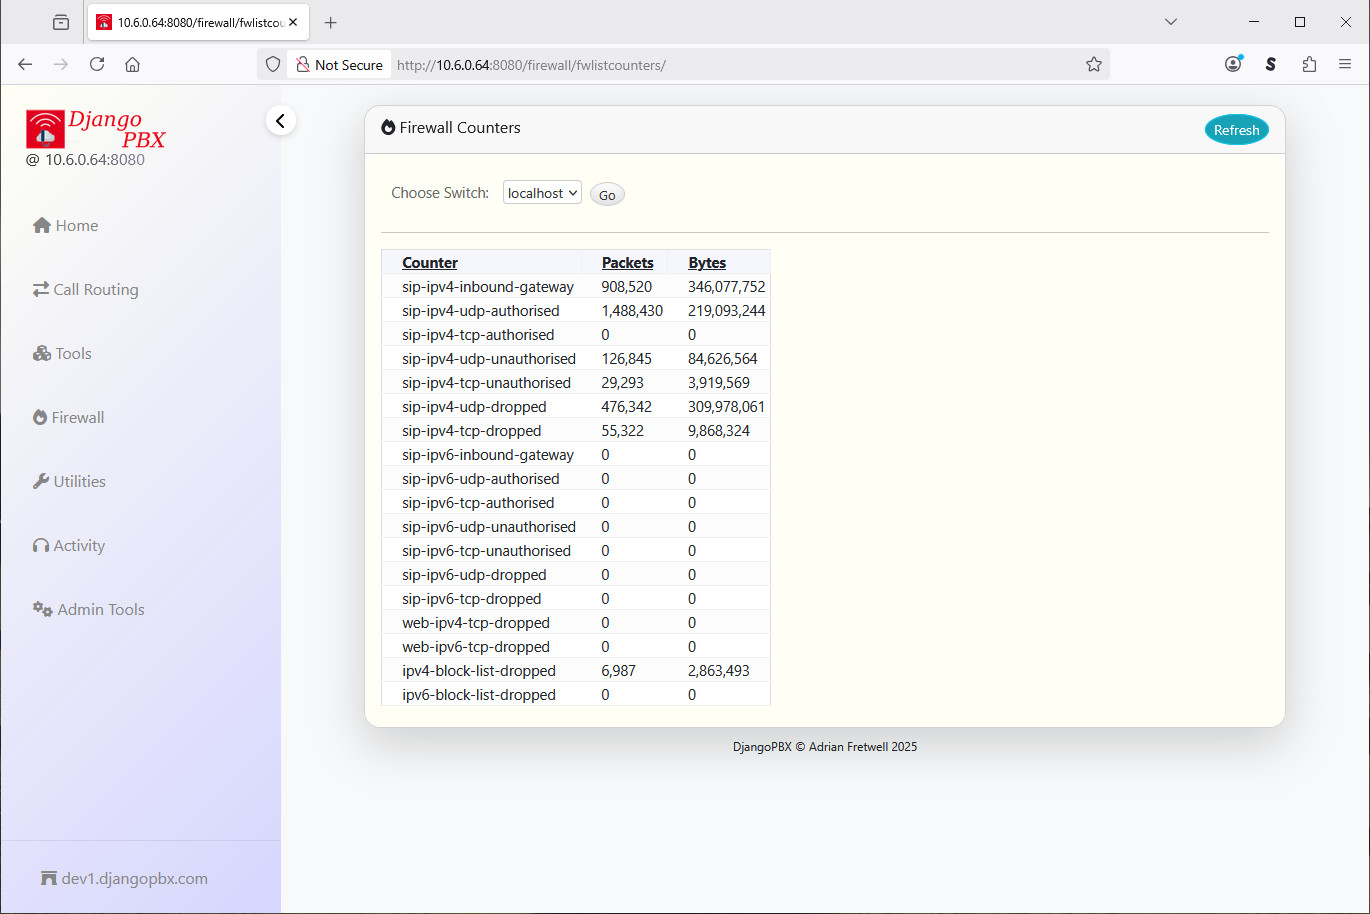
Task: Click the Go button next to switch selector
Action: click(x=607, y=195)
